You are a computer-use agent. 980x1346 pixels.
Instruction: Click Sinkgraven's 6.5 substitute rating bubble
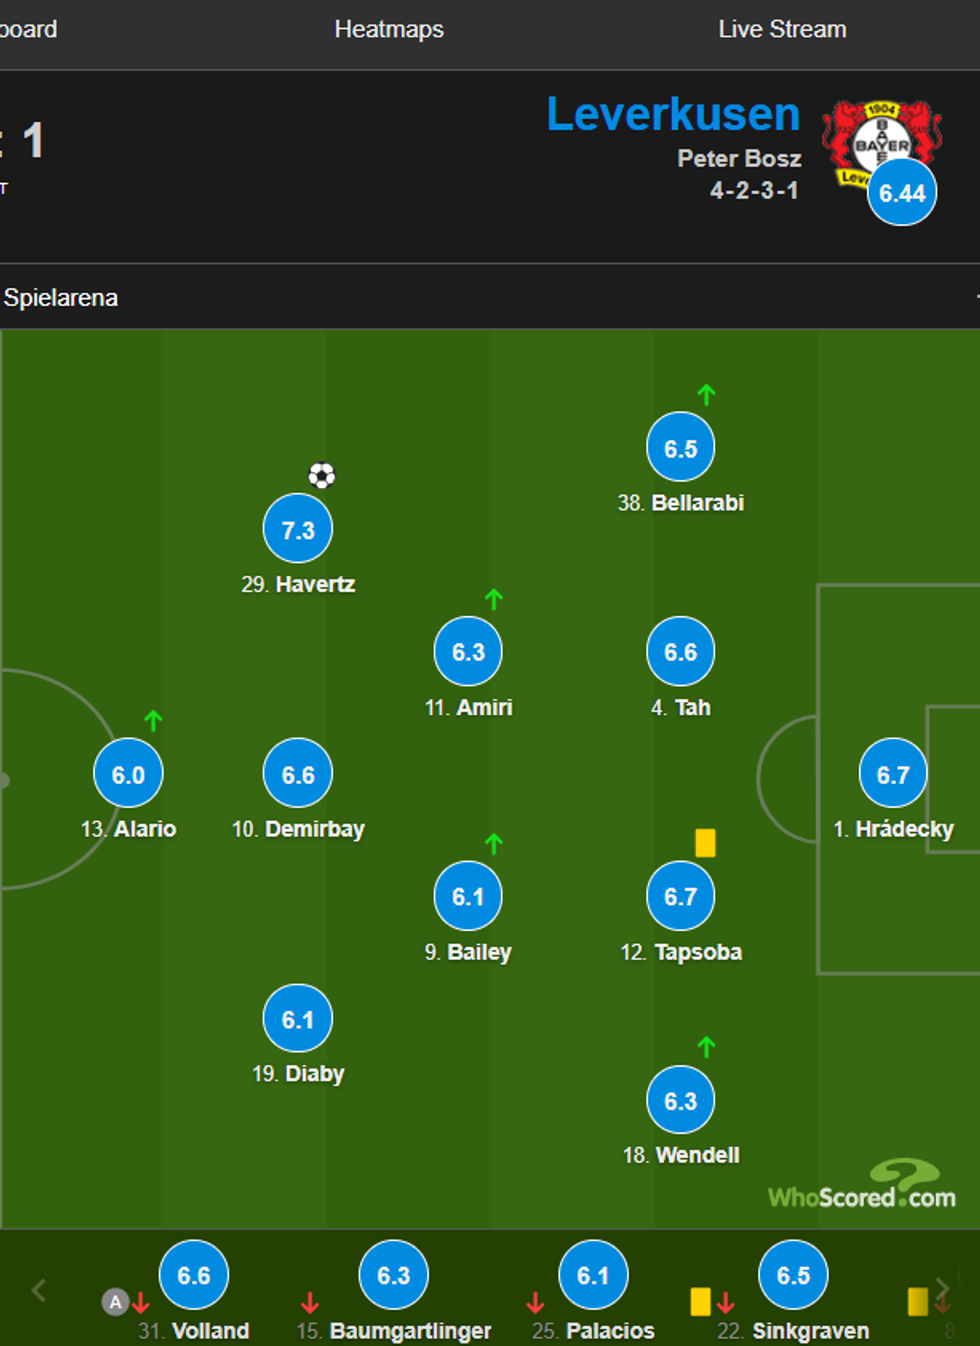[x=793, y=1275]
